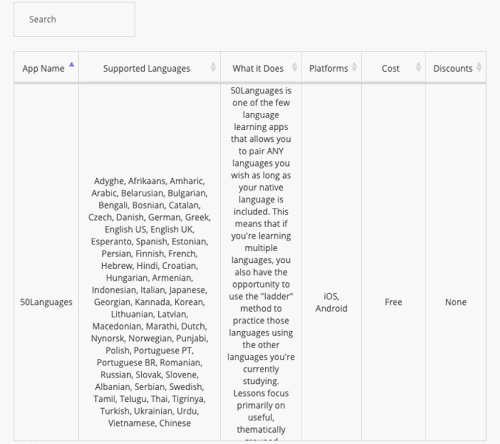Sort by Platforms column header
The width and height of the screenshot is (500, 444).
331,67
